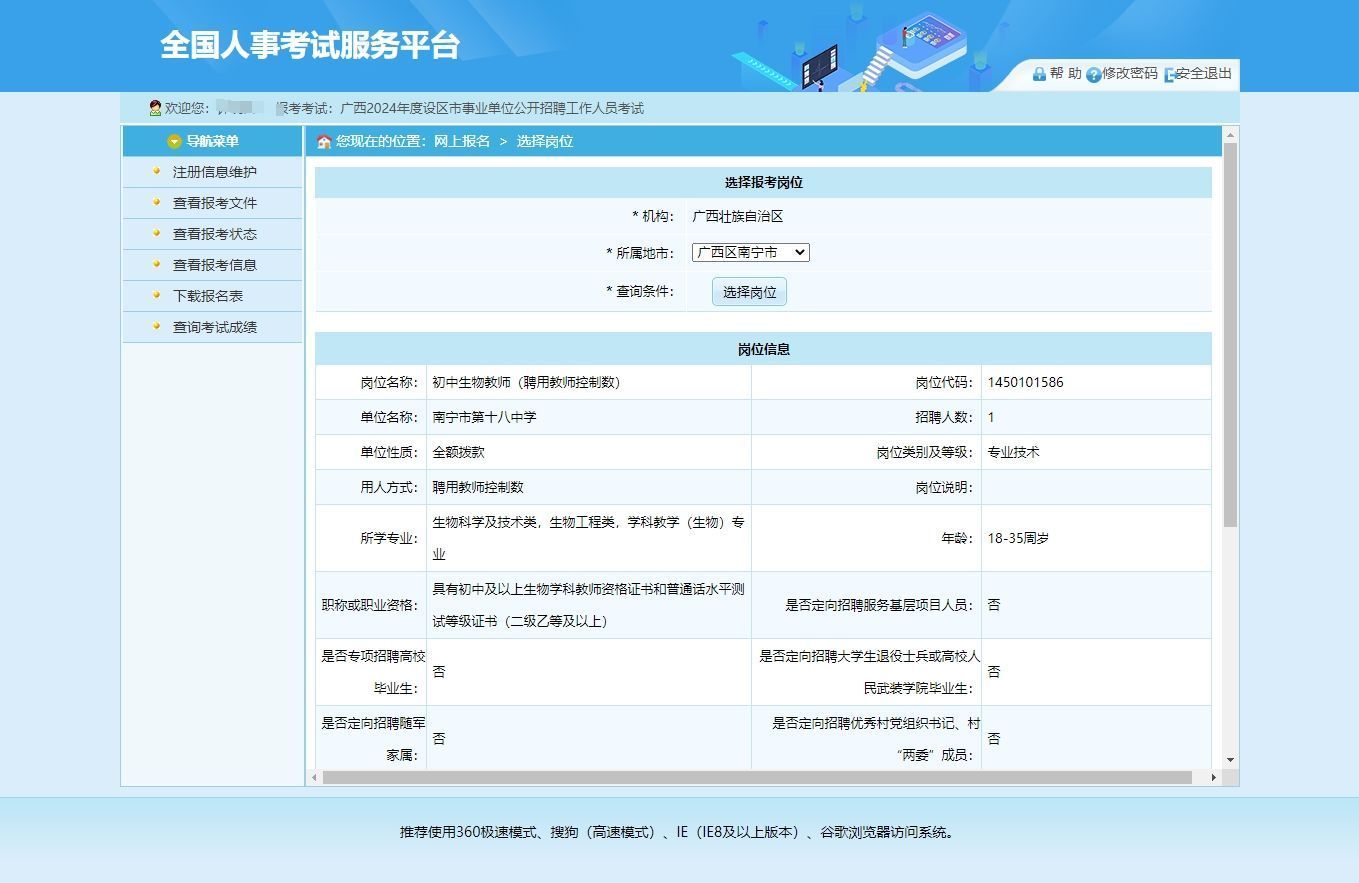Screen dimensions: 1359x883
Task: Click the user avatar icon near 欢迎您
Action: tap(155, 108)
